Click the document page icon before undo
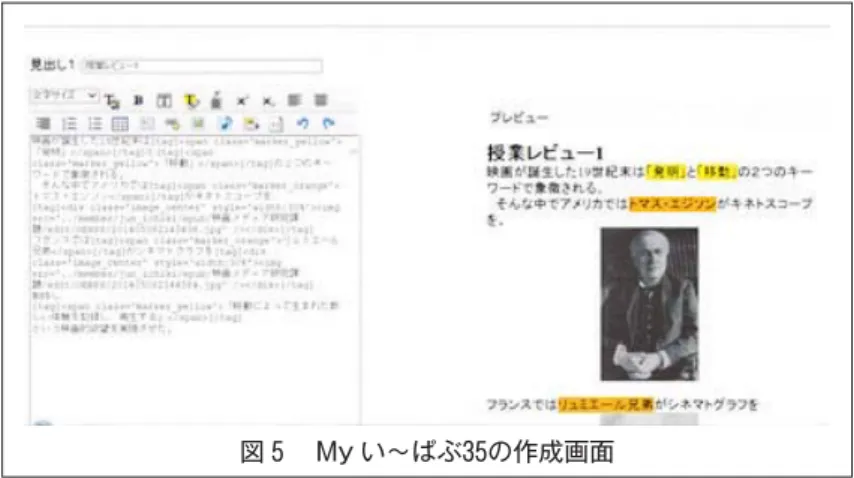854x478 pixels. click(277, 124)
